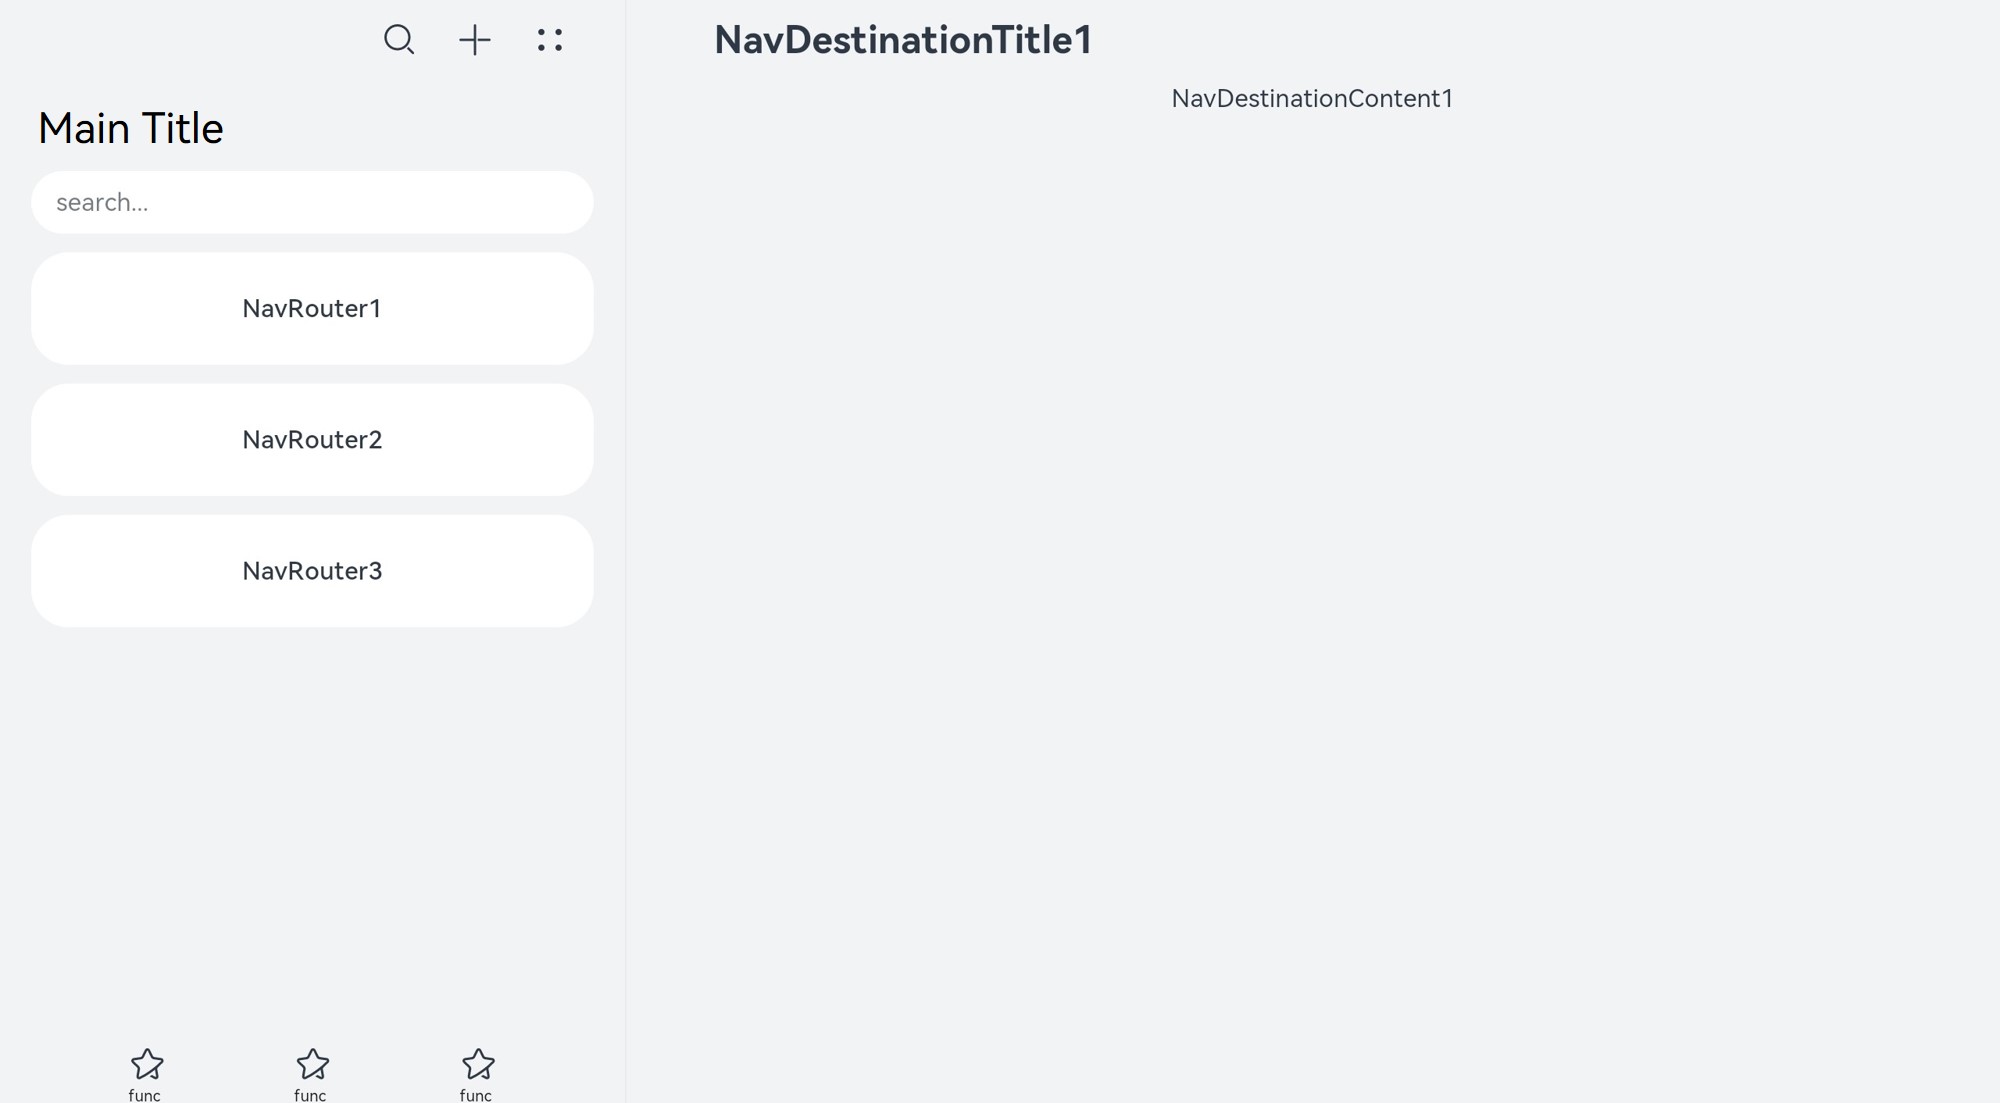The height and width of the screenshot is (1103, 2000).
Task: Click the Main Title label
Action: tap(130, 126)
